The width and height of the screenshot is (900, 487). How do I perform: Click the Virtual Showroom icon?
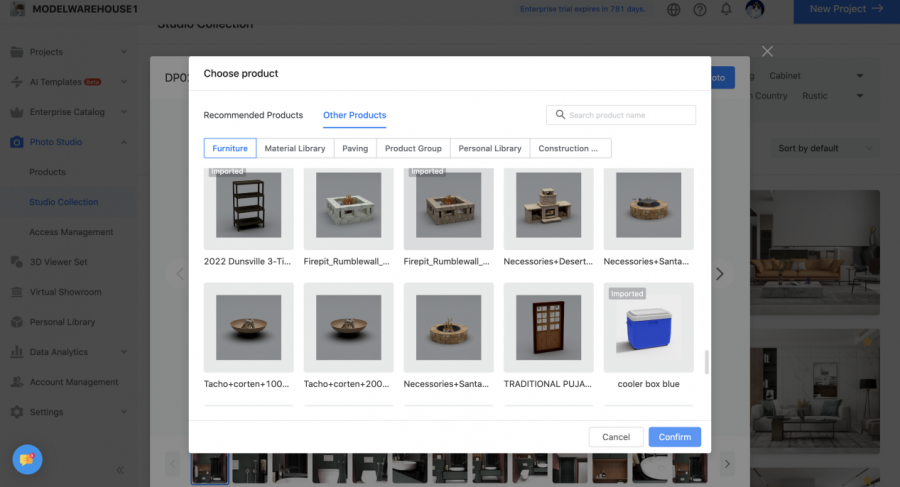pyautogui.click(x=17, y=292)
